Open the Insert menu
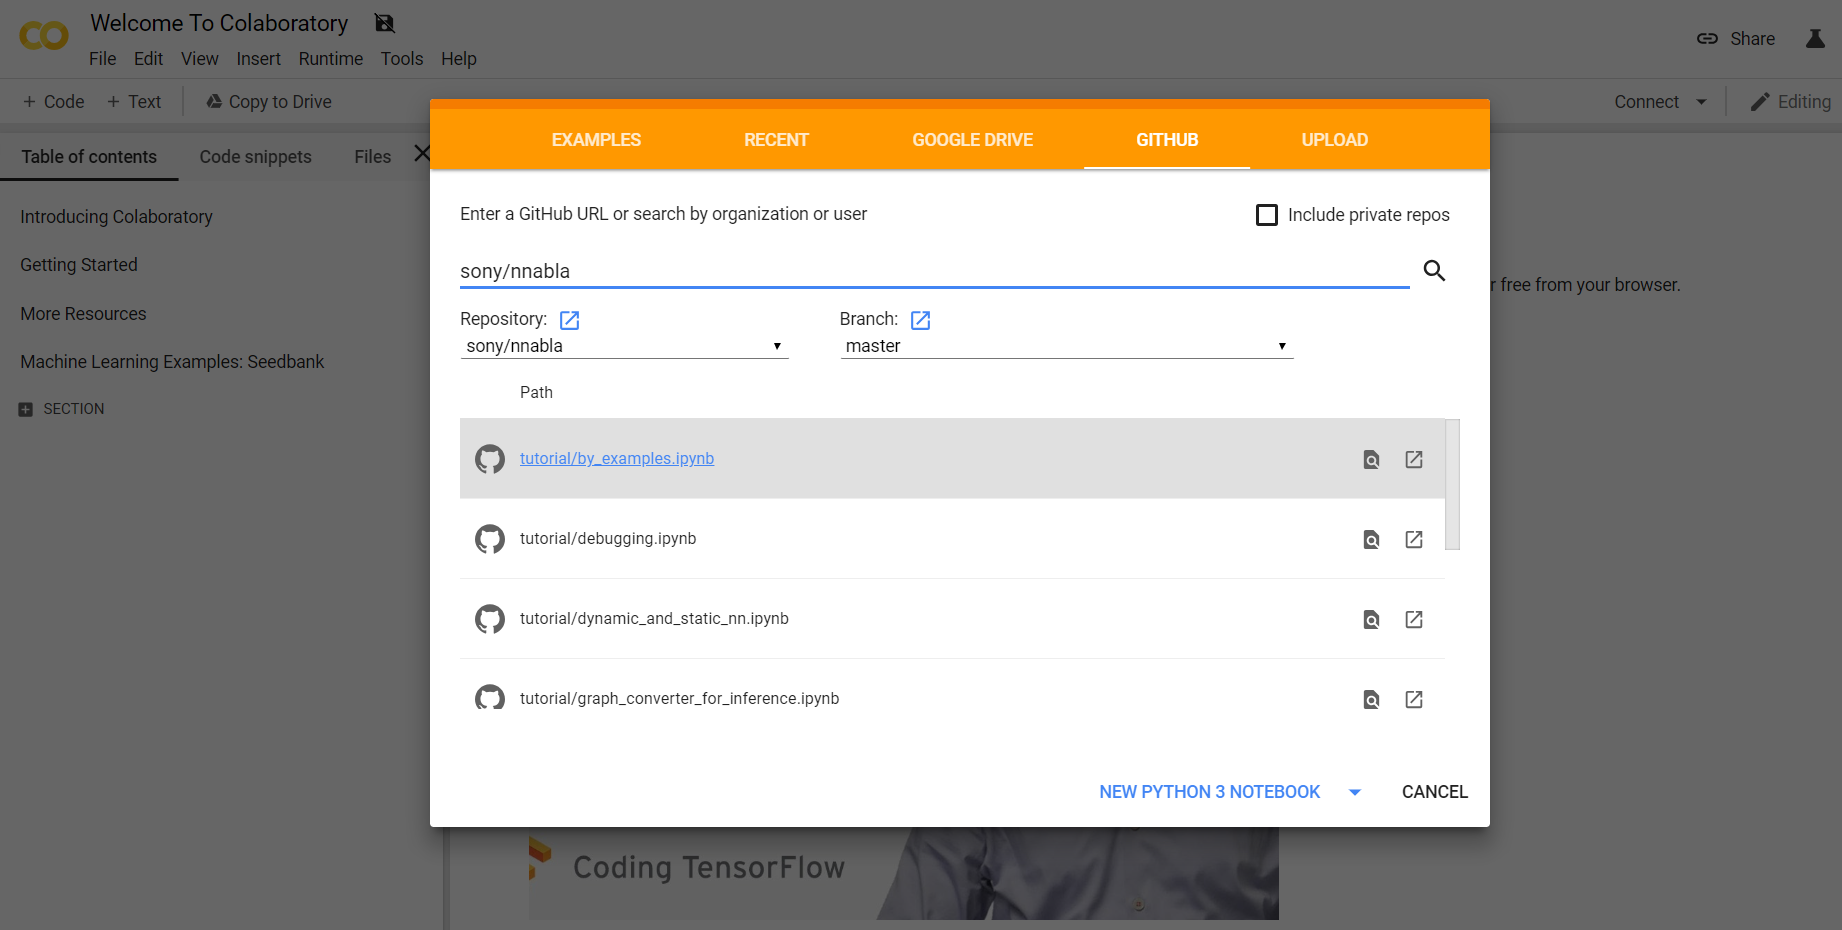The height and width of the screenshot is (930, 1842). (x=258, y=59)
